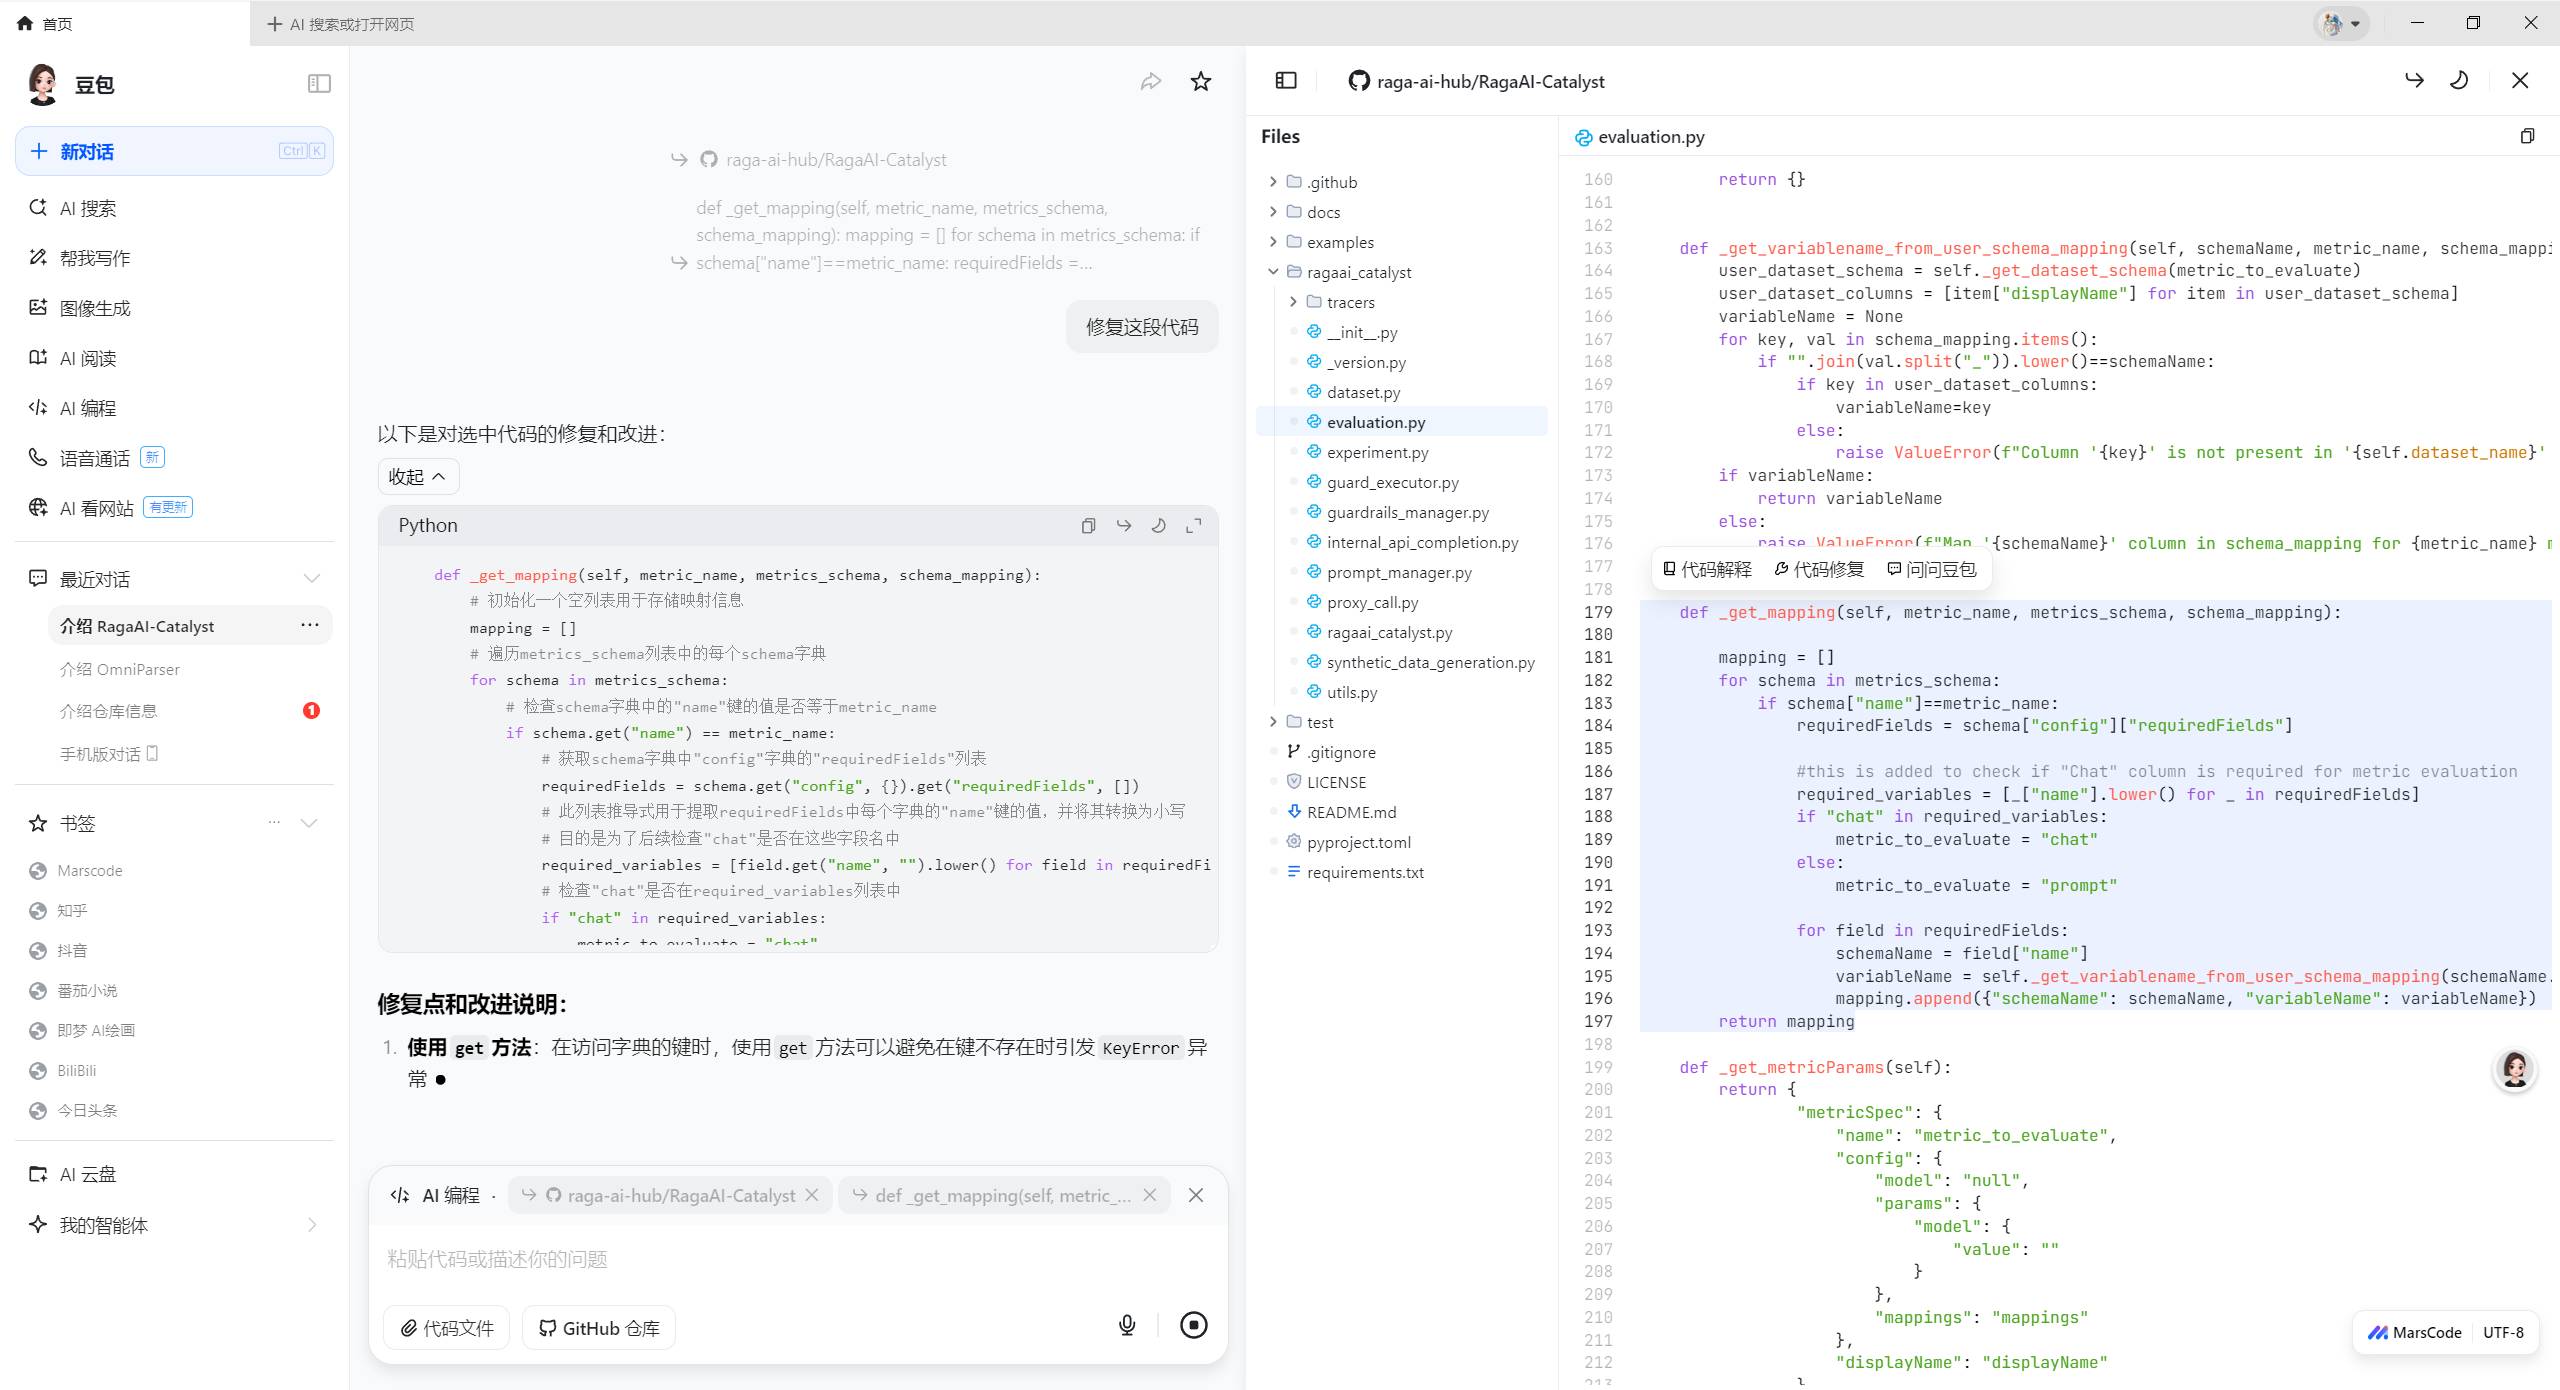Screen dimensions: 2560x1390
Task: Insert code using arrow icon in Python block
Action: point(1124,526)
